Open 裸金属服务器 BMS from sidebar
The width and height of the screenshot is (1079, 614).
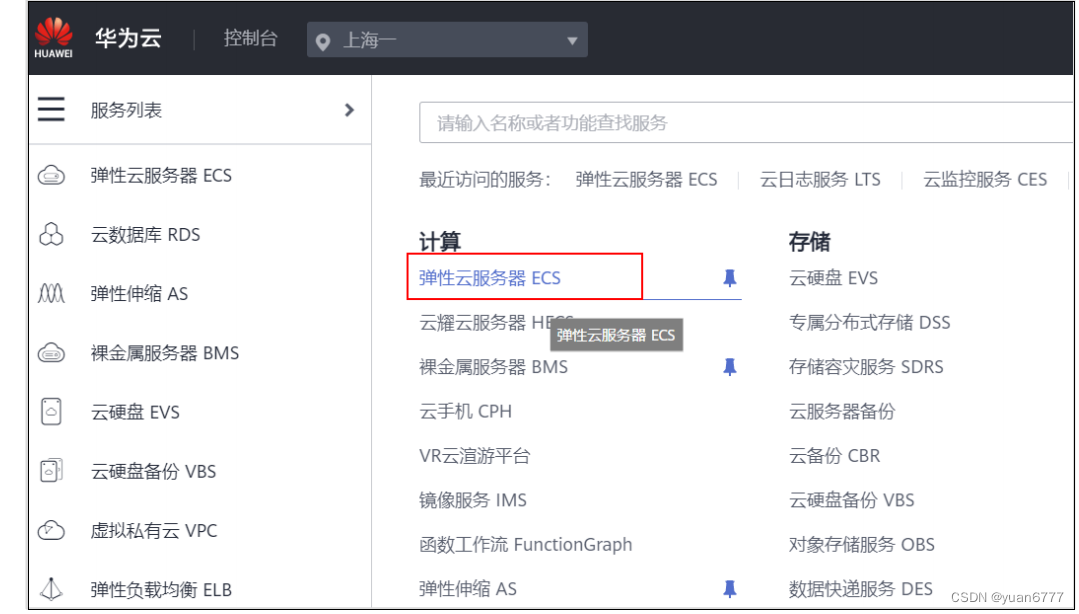164,353
